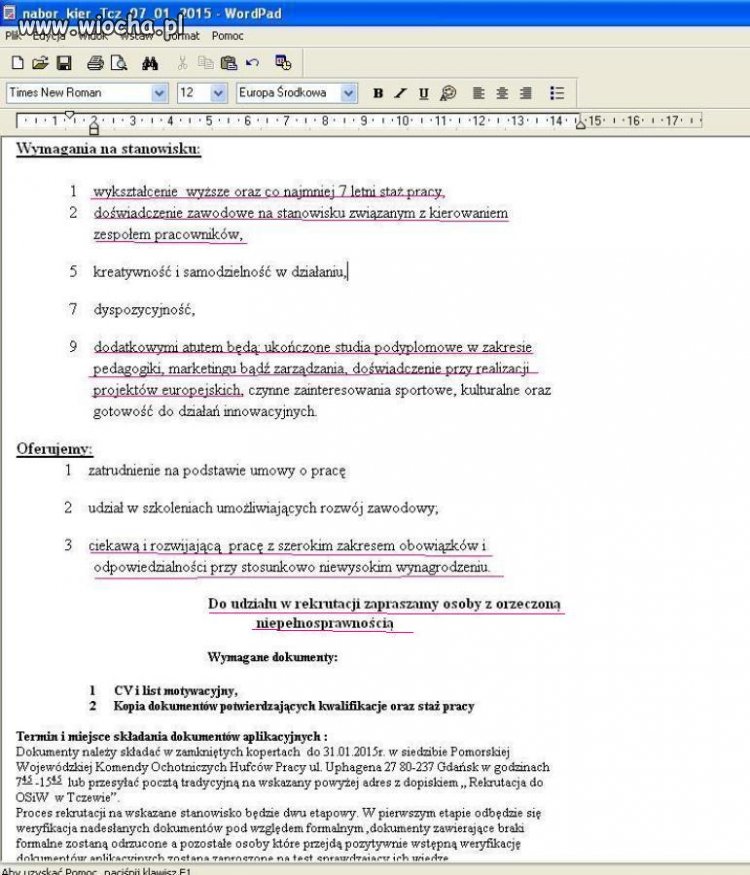Click 'Termin i miejsce składania dokumentów aplikacyjnych'
The image size is (750, 875).
[168, 737]
